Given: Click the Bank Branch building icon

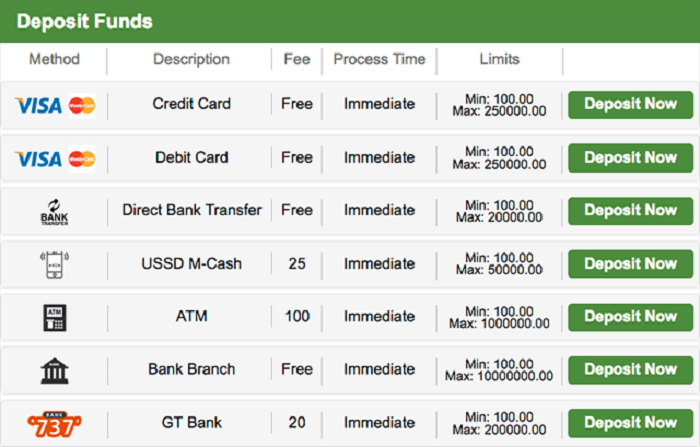Looking at the screenshot, I should [54, 370].
